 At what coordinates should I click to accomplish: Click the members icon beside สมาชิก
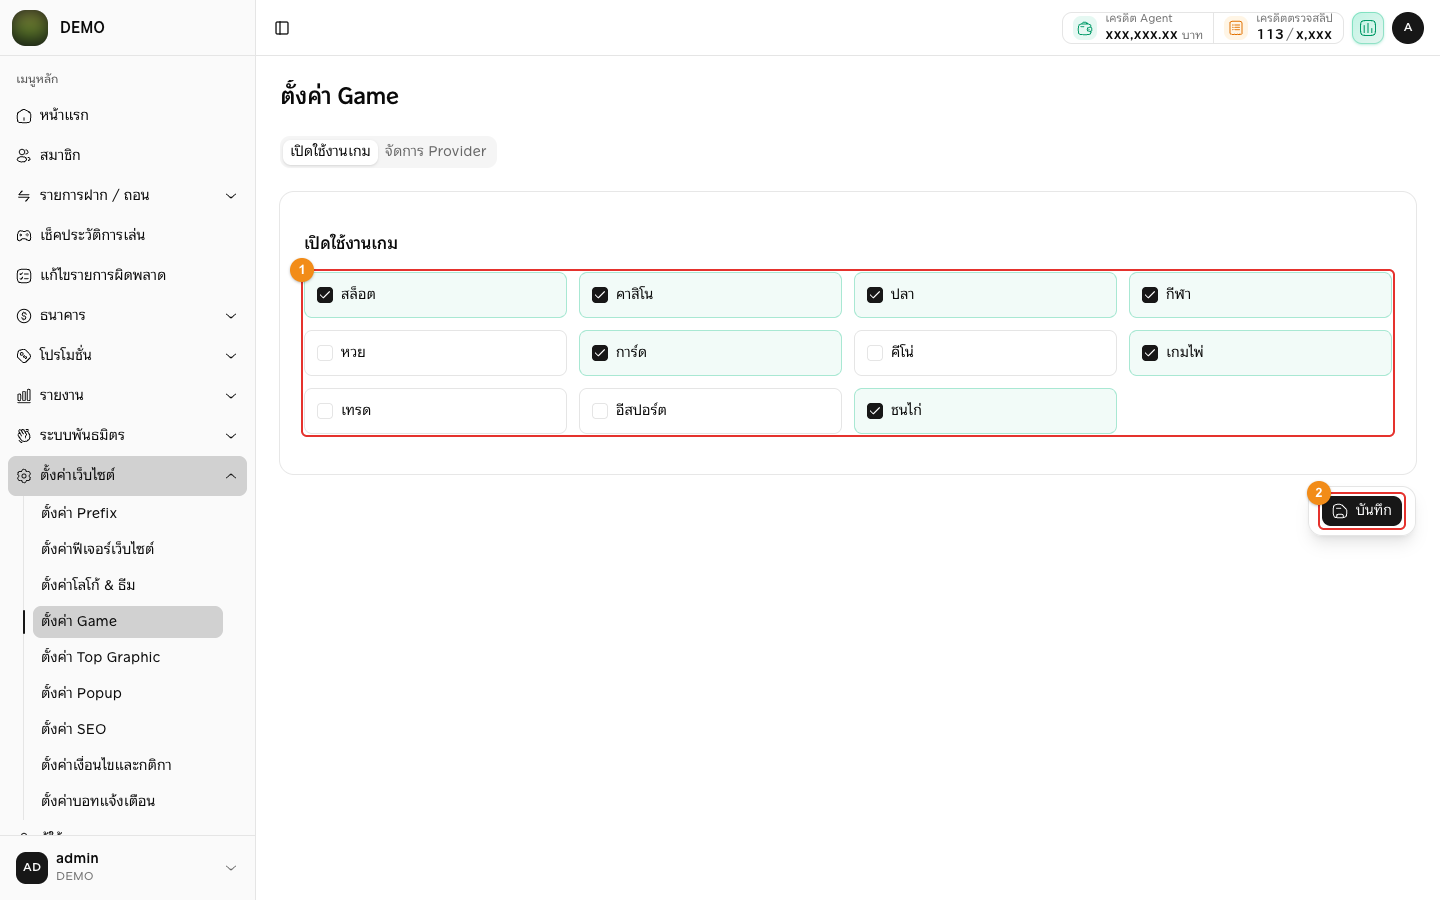click(x=24, y=156)
